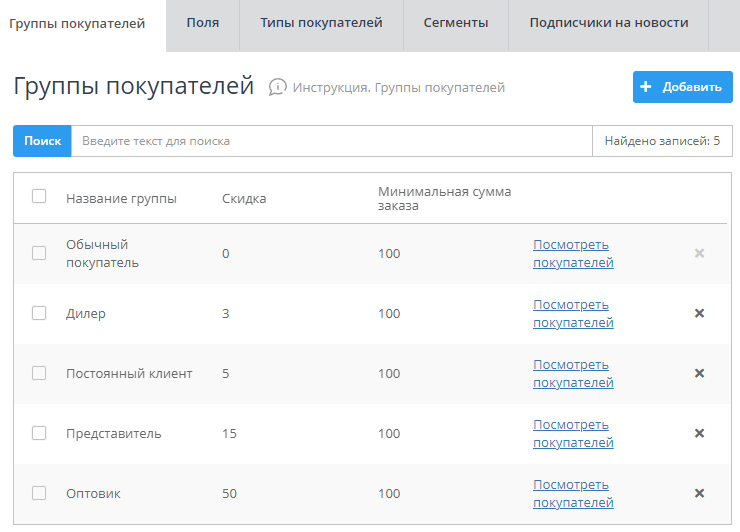Focus the search text input field
The height and width of the screenshot is (532, 740).
[330, 141]
